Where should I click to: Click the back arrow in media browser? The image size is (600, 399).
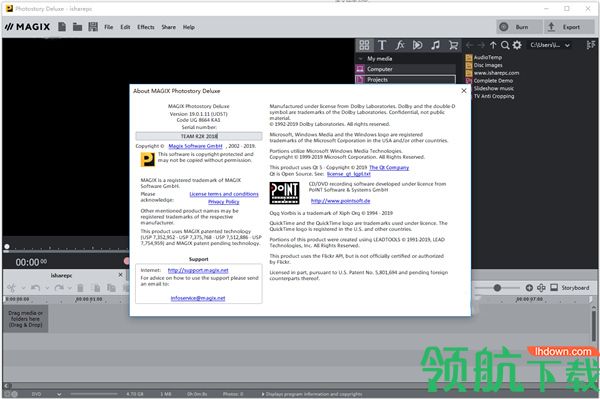point(470,45)
